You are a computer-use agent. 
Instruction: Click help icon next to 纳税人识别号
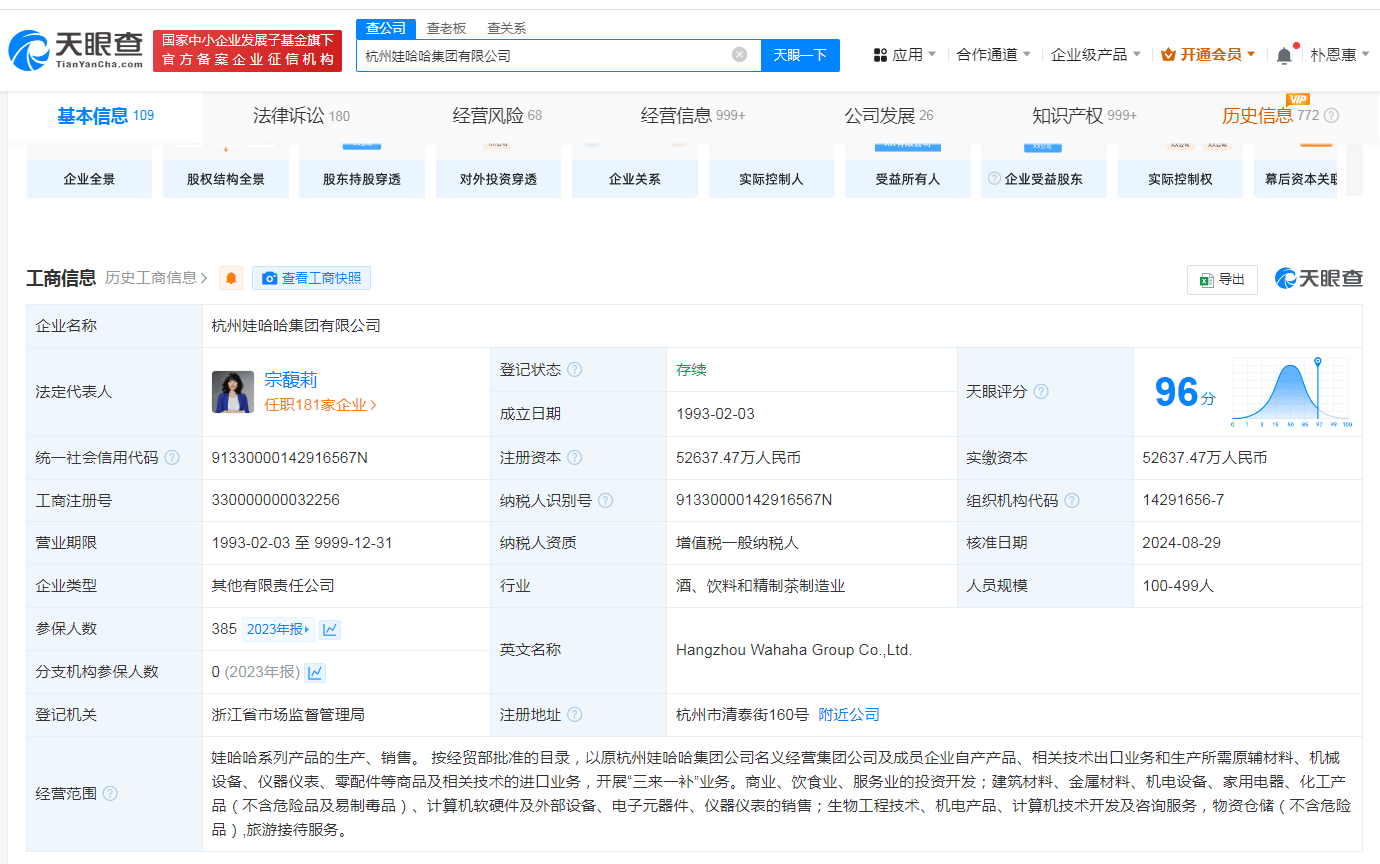[605, 500]
